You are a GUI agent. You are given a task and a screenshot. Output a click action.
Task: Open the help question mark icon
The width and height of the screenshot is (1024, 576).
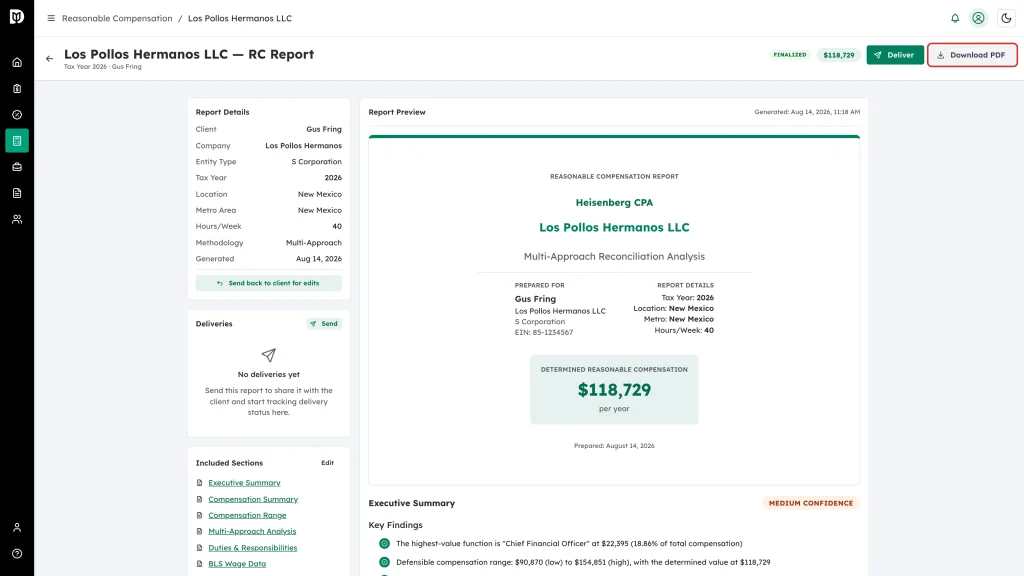tap(17, 554)
